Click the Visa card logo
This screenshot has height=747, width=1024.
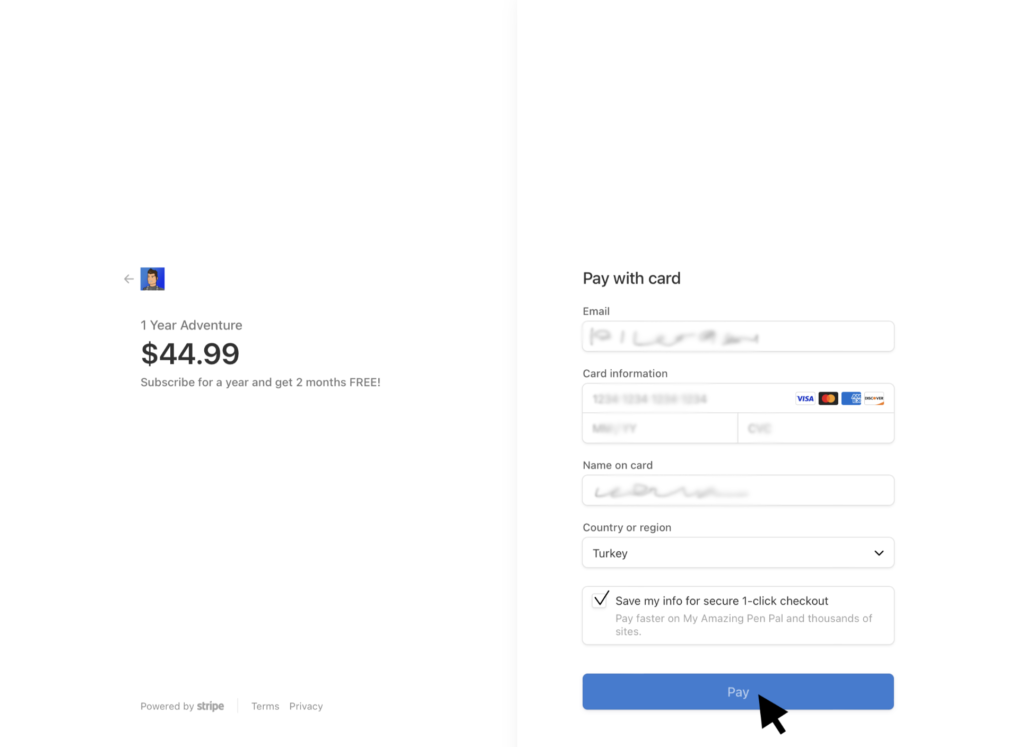[x=805, y=398]
